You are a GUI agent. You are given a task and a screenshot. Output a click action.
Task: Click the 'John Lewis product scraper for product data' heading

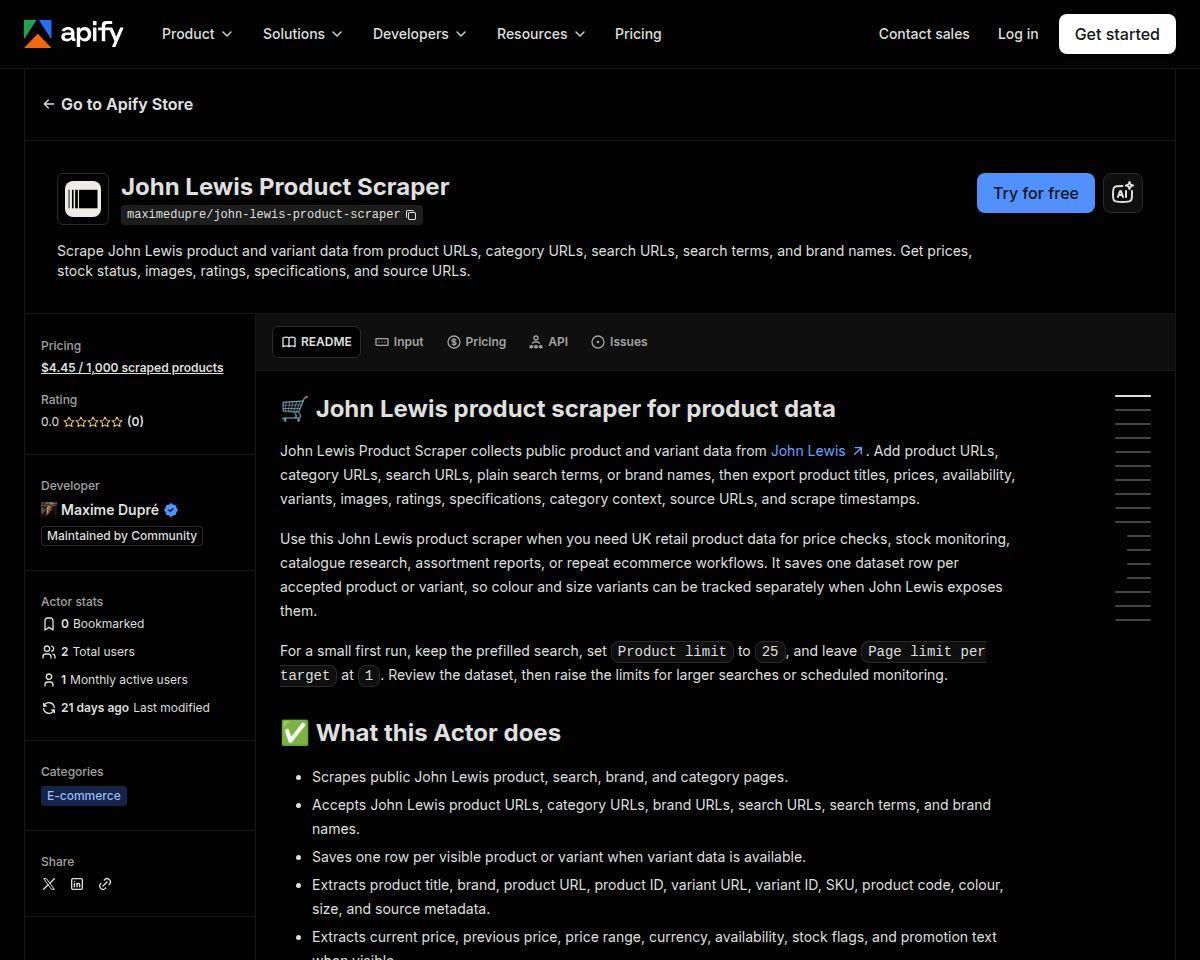coord(558,409)
